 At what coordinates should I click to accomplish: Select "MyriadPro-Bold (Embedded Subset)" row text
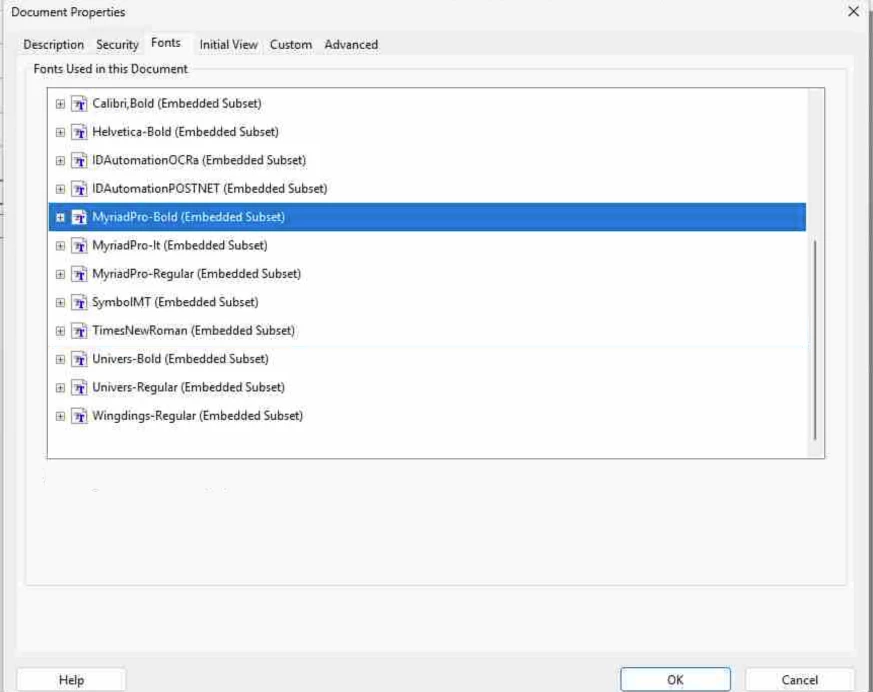[188, 217]
